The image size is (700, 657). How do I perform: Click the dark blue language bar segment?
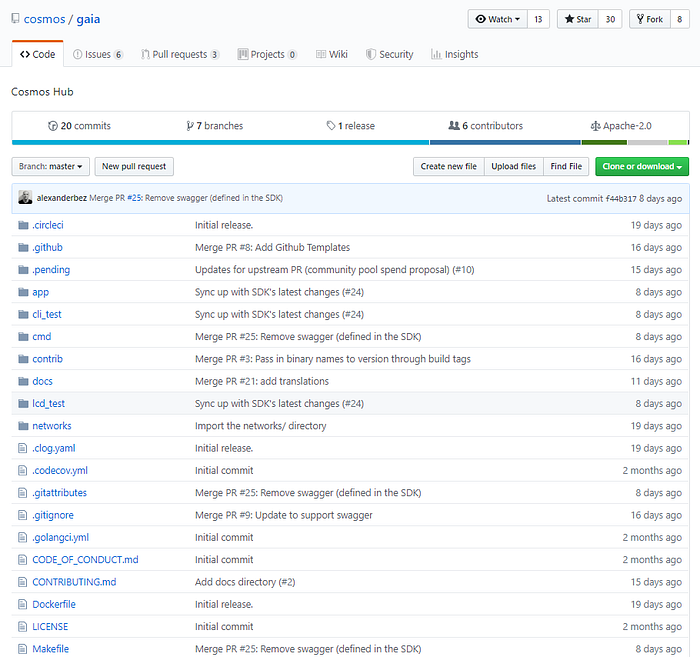[505, 142]
